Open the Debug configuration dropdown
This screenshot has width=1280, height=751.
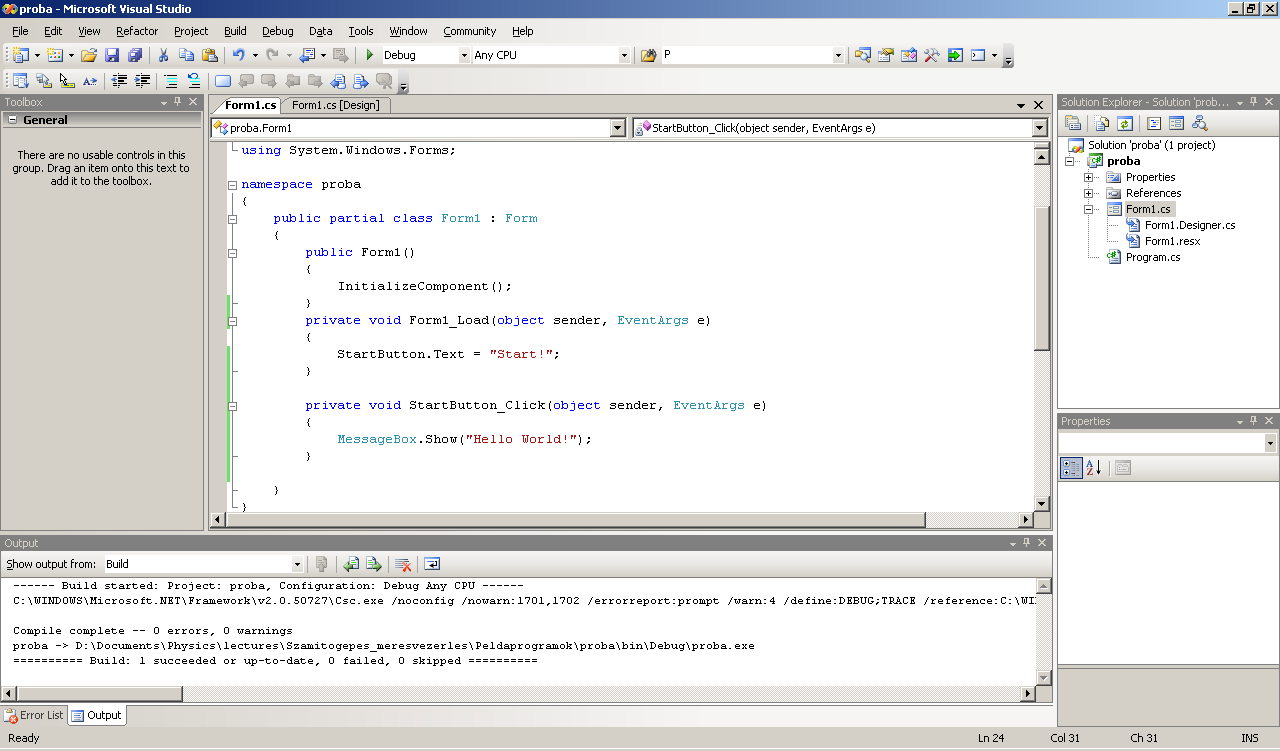464,56
